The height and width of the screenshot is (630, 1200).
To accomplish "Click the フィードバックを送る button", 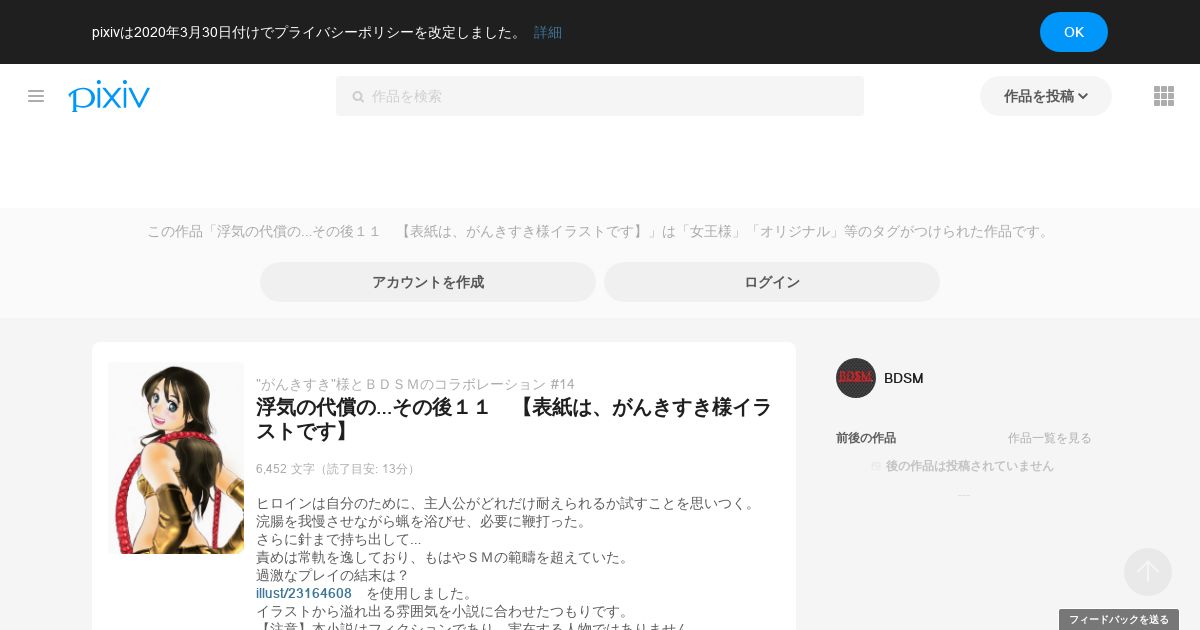I will [1119, 620].
